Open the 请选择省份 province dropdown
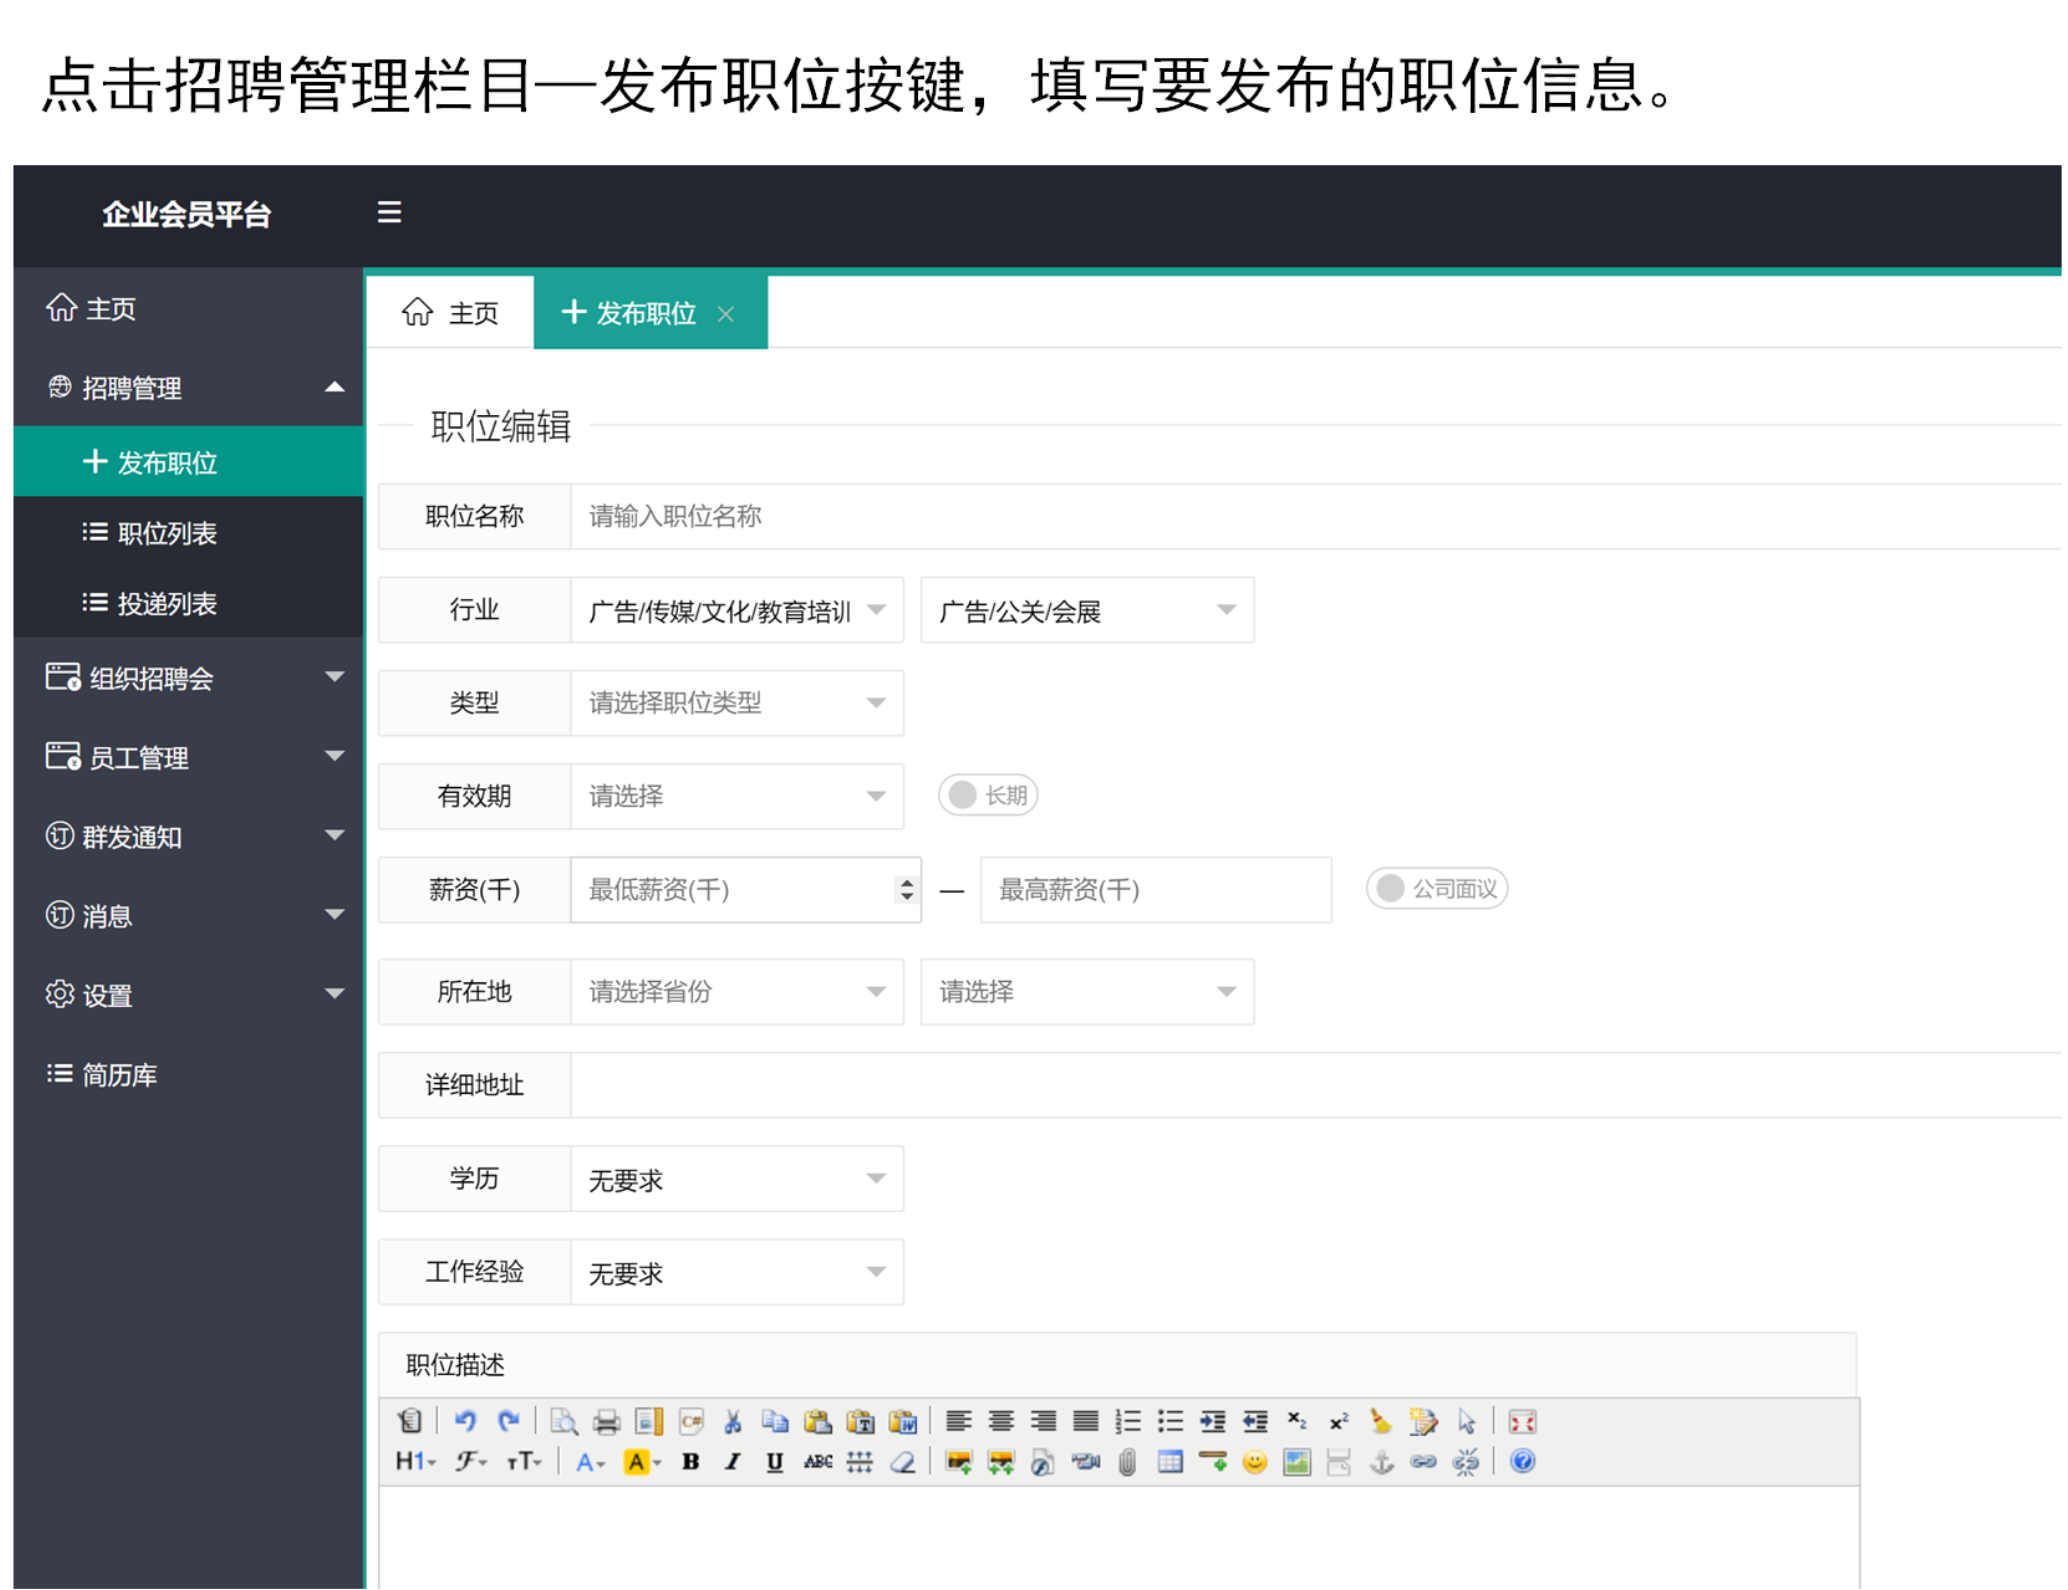 click(x=737, y=992)
